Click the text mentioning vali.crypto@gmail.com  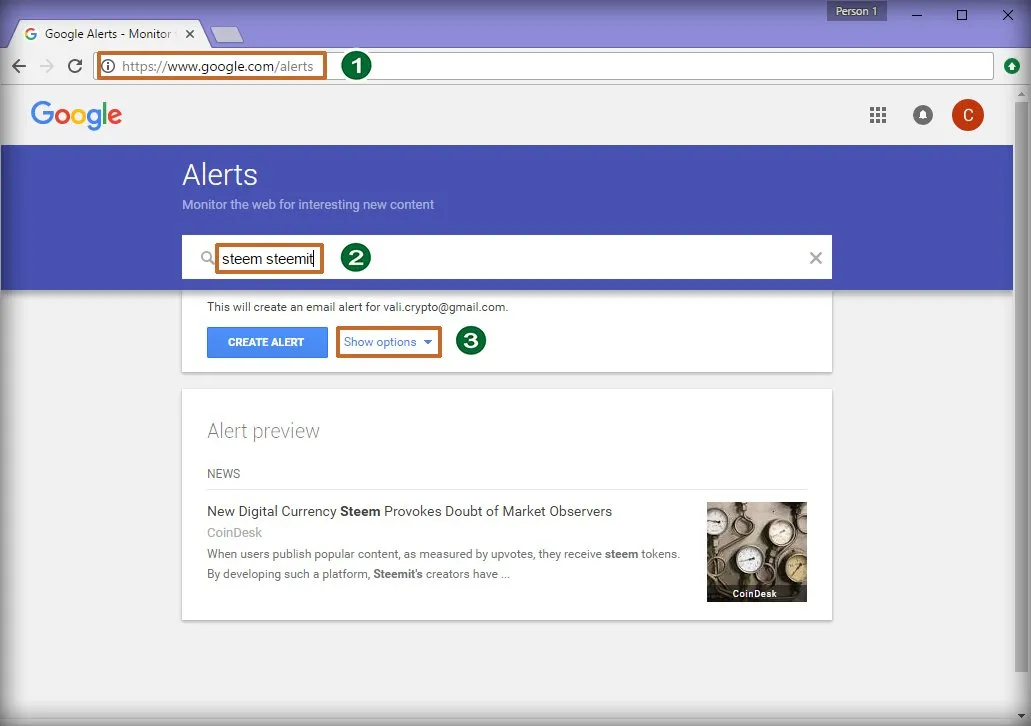pos(357,306)
